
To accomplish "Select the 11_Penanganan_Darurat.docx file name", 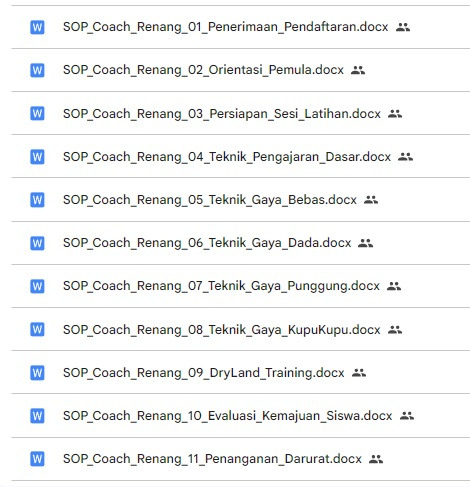I will (x=212, y=459).
